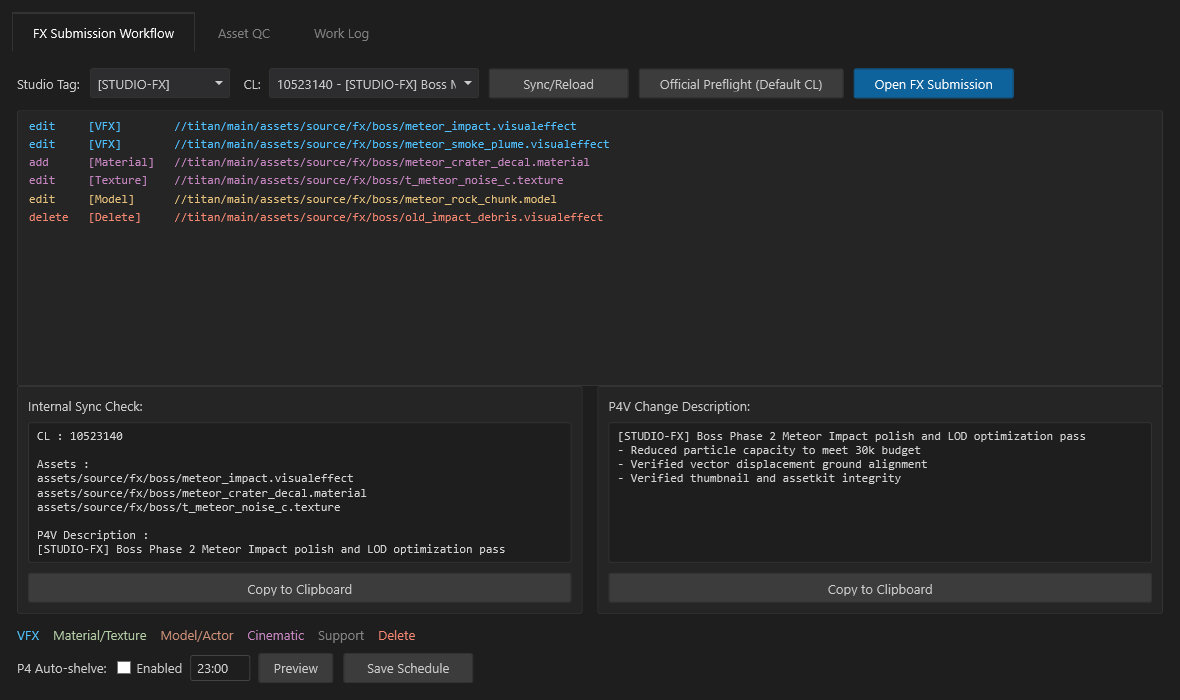This screenshot has width=1180, height=700.
Task: Click the Model/Actor legend label
Action: pyautogui.click(x=197, y=635)
